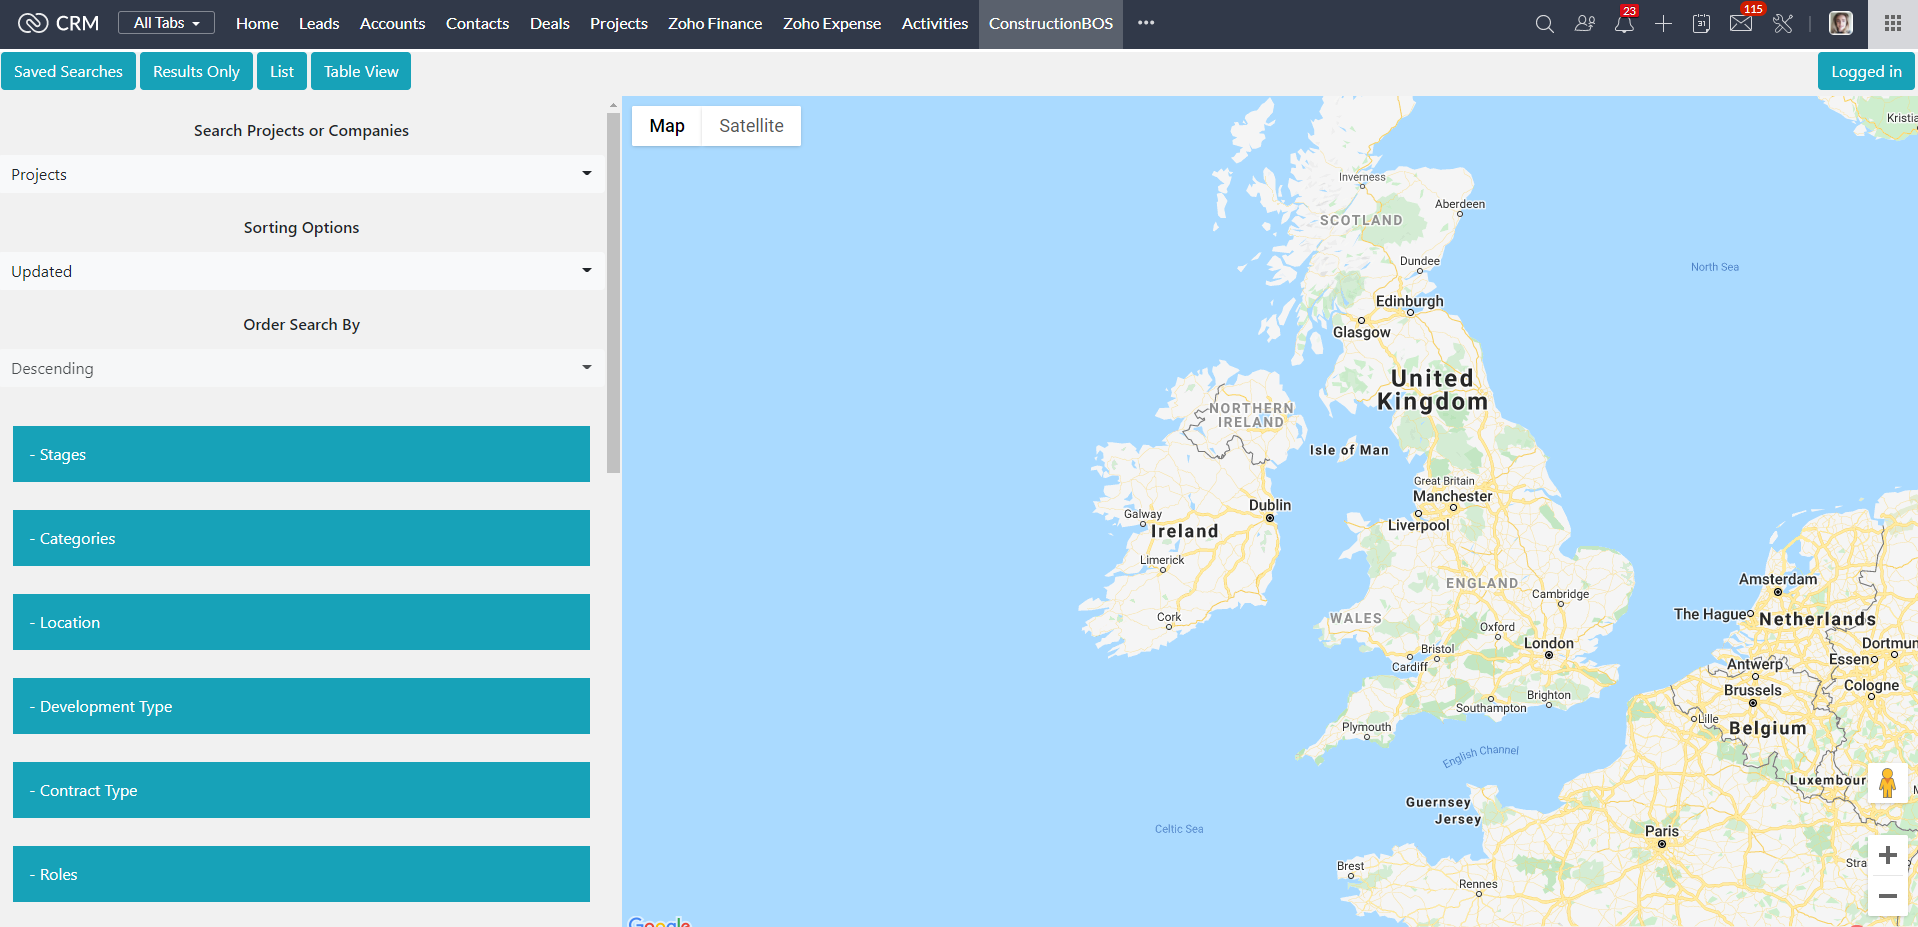Screen dimensions: 1918x927
Task: Click Edinburgh on the map
Action: tap(1409, 302)
